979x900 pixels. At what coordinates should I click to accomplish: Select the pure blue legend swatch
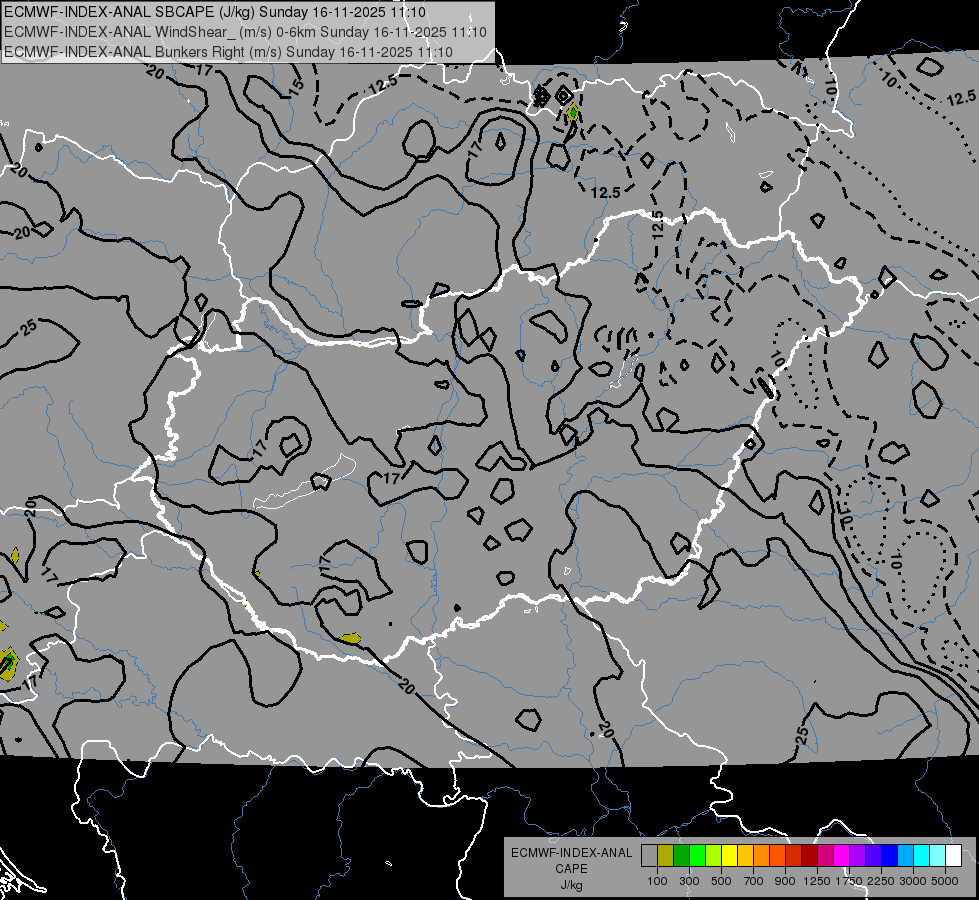890,856
